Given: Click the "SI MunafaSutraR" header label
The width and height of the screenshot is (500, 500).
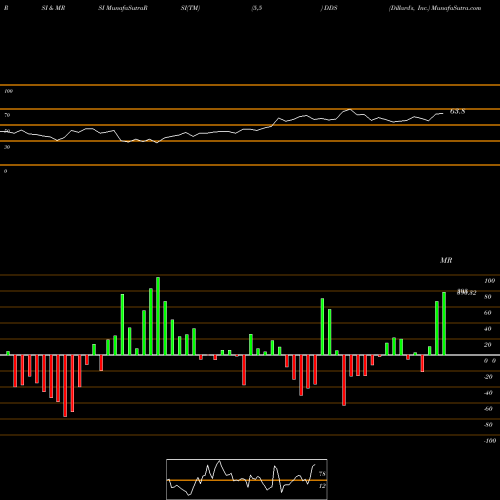Looking at the screenshot, I should (x=123, y=8).
